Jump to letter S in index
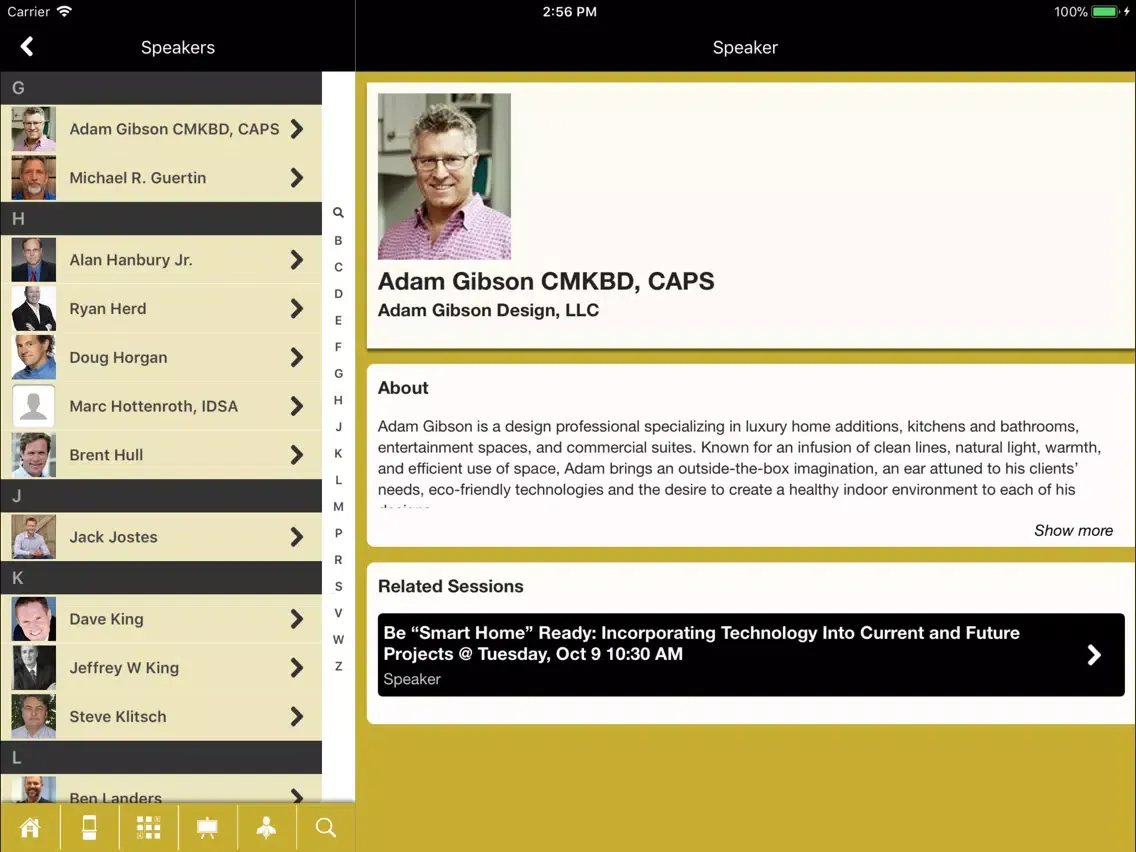Screen dimensions: 1136x852 tap(338, 586)
